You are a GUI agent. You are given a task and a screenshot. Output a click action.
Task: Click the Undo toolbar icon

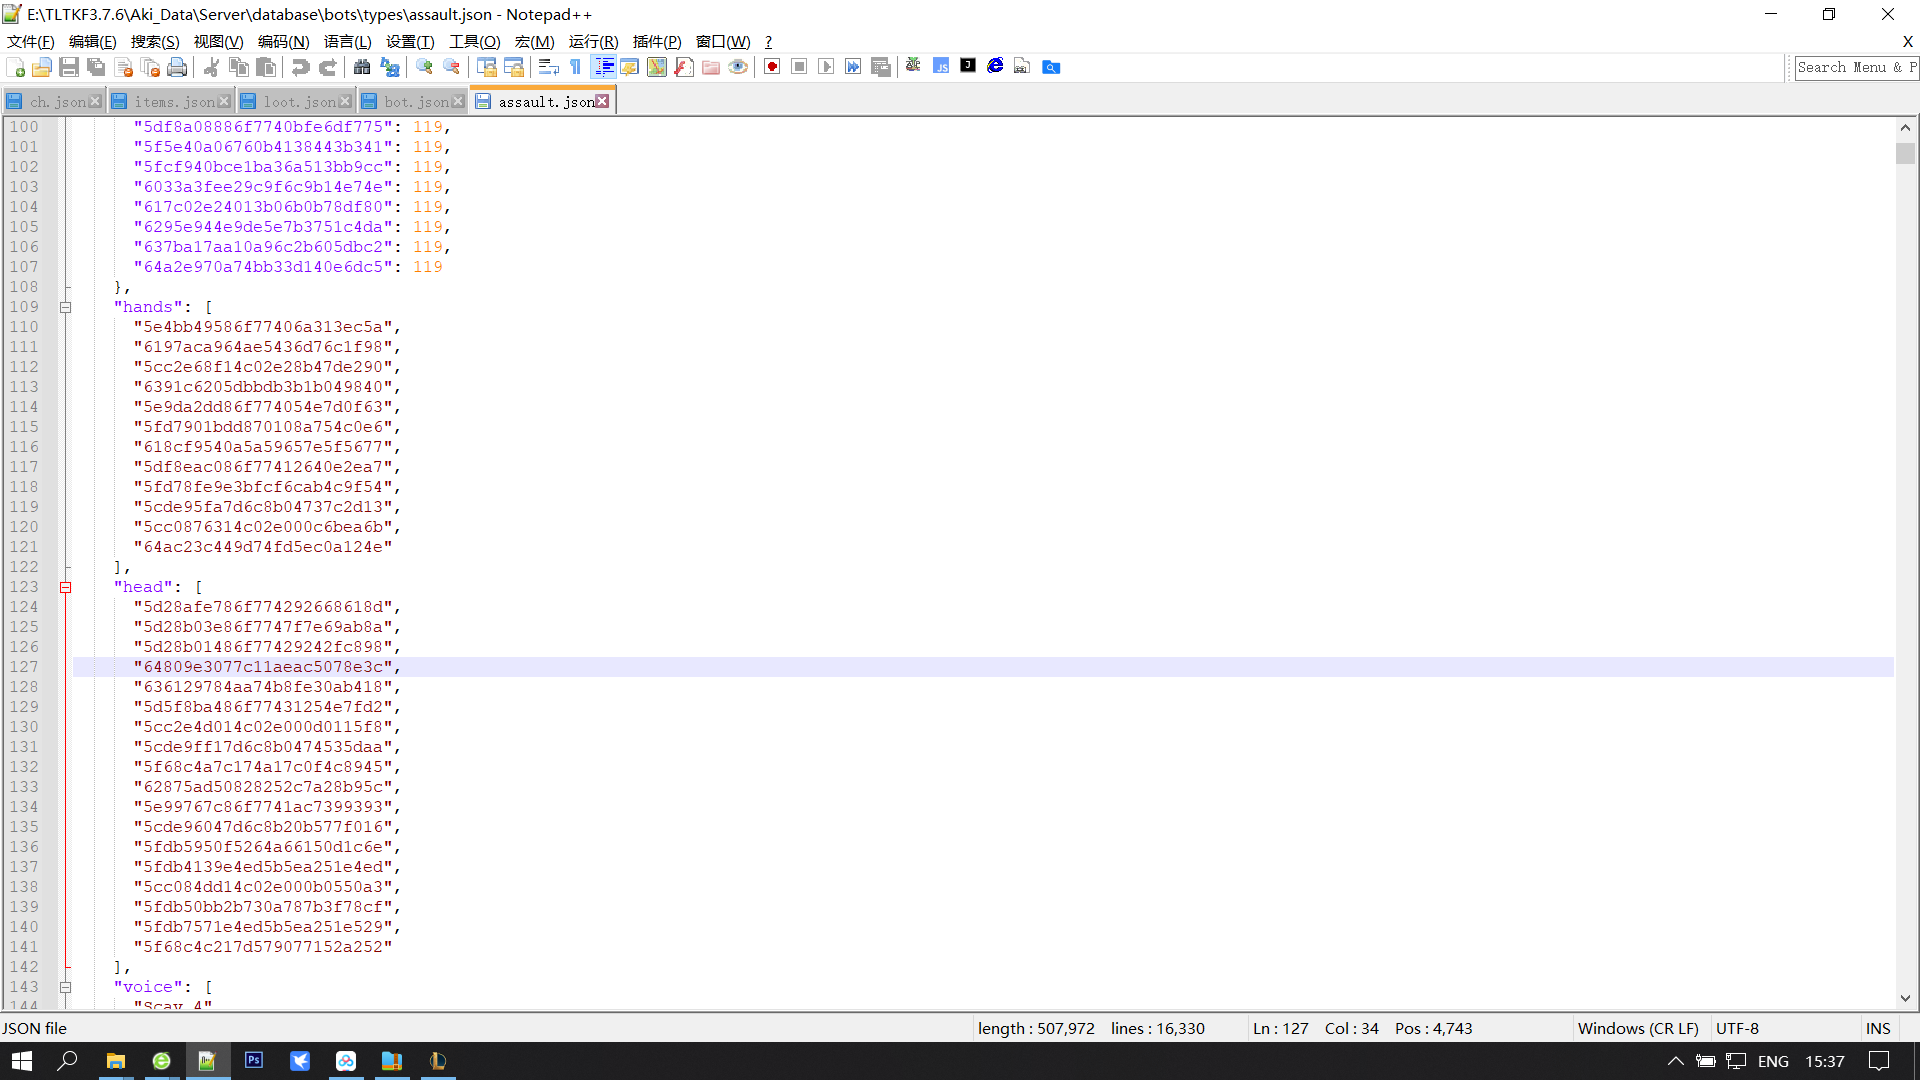[x=300, y=67]
